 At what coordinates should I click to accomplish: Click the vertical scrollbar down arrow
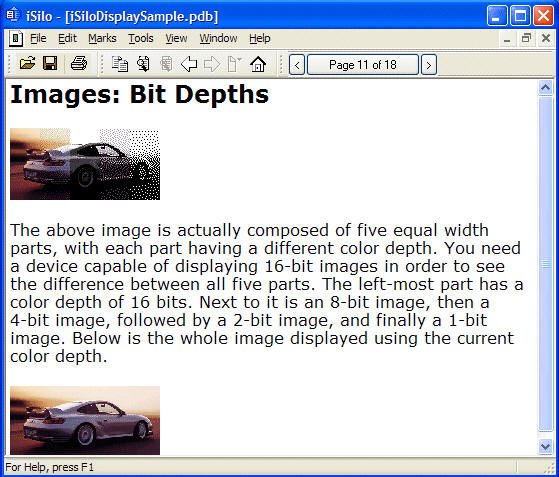click(x=545, y=446)
